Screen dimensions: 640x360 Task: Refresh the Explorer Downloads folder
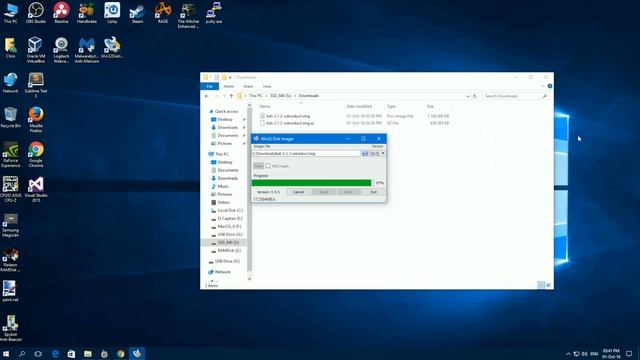[475, 96]
